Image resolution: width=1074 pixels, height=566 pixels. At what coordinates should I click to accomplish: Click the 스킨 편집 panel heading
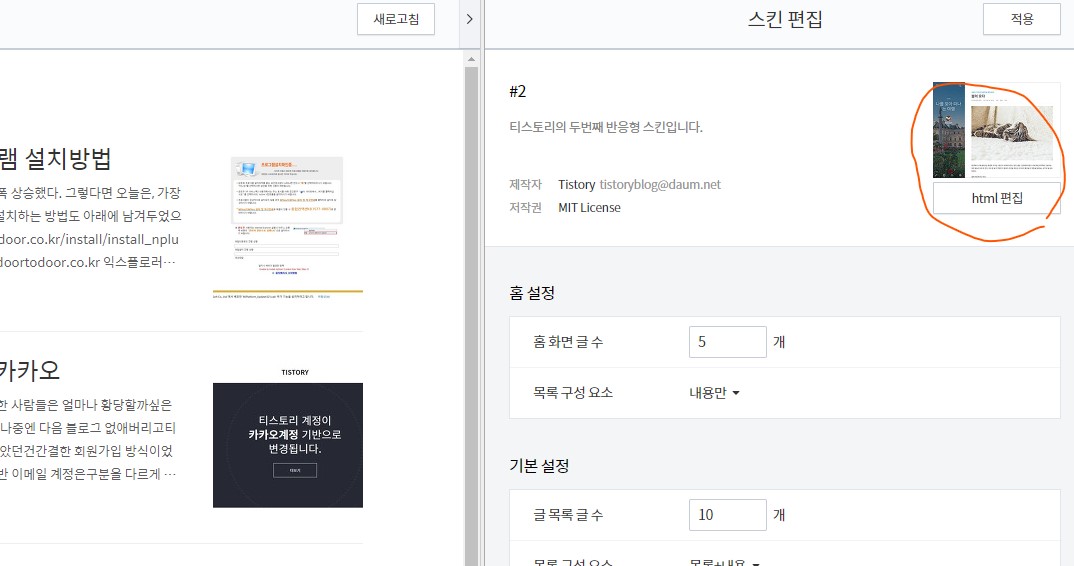785,19
